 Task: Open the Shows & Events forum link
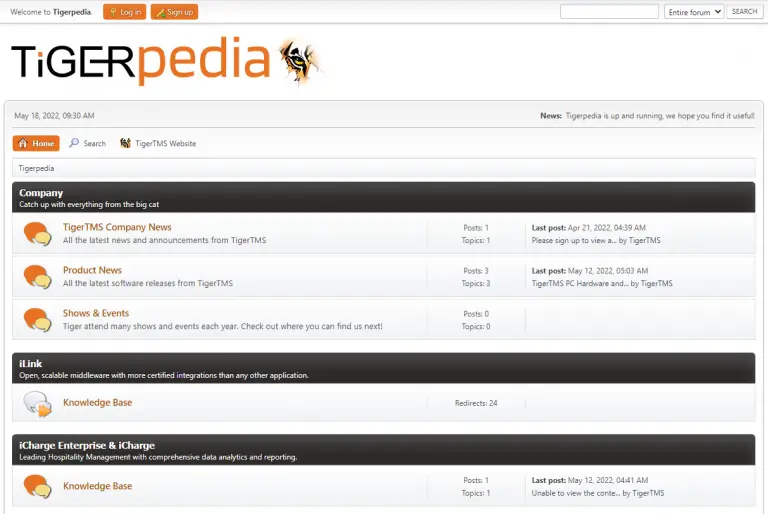[x=96, y=313]
